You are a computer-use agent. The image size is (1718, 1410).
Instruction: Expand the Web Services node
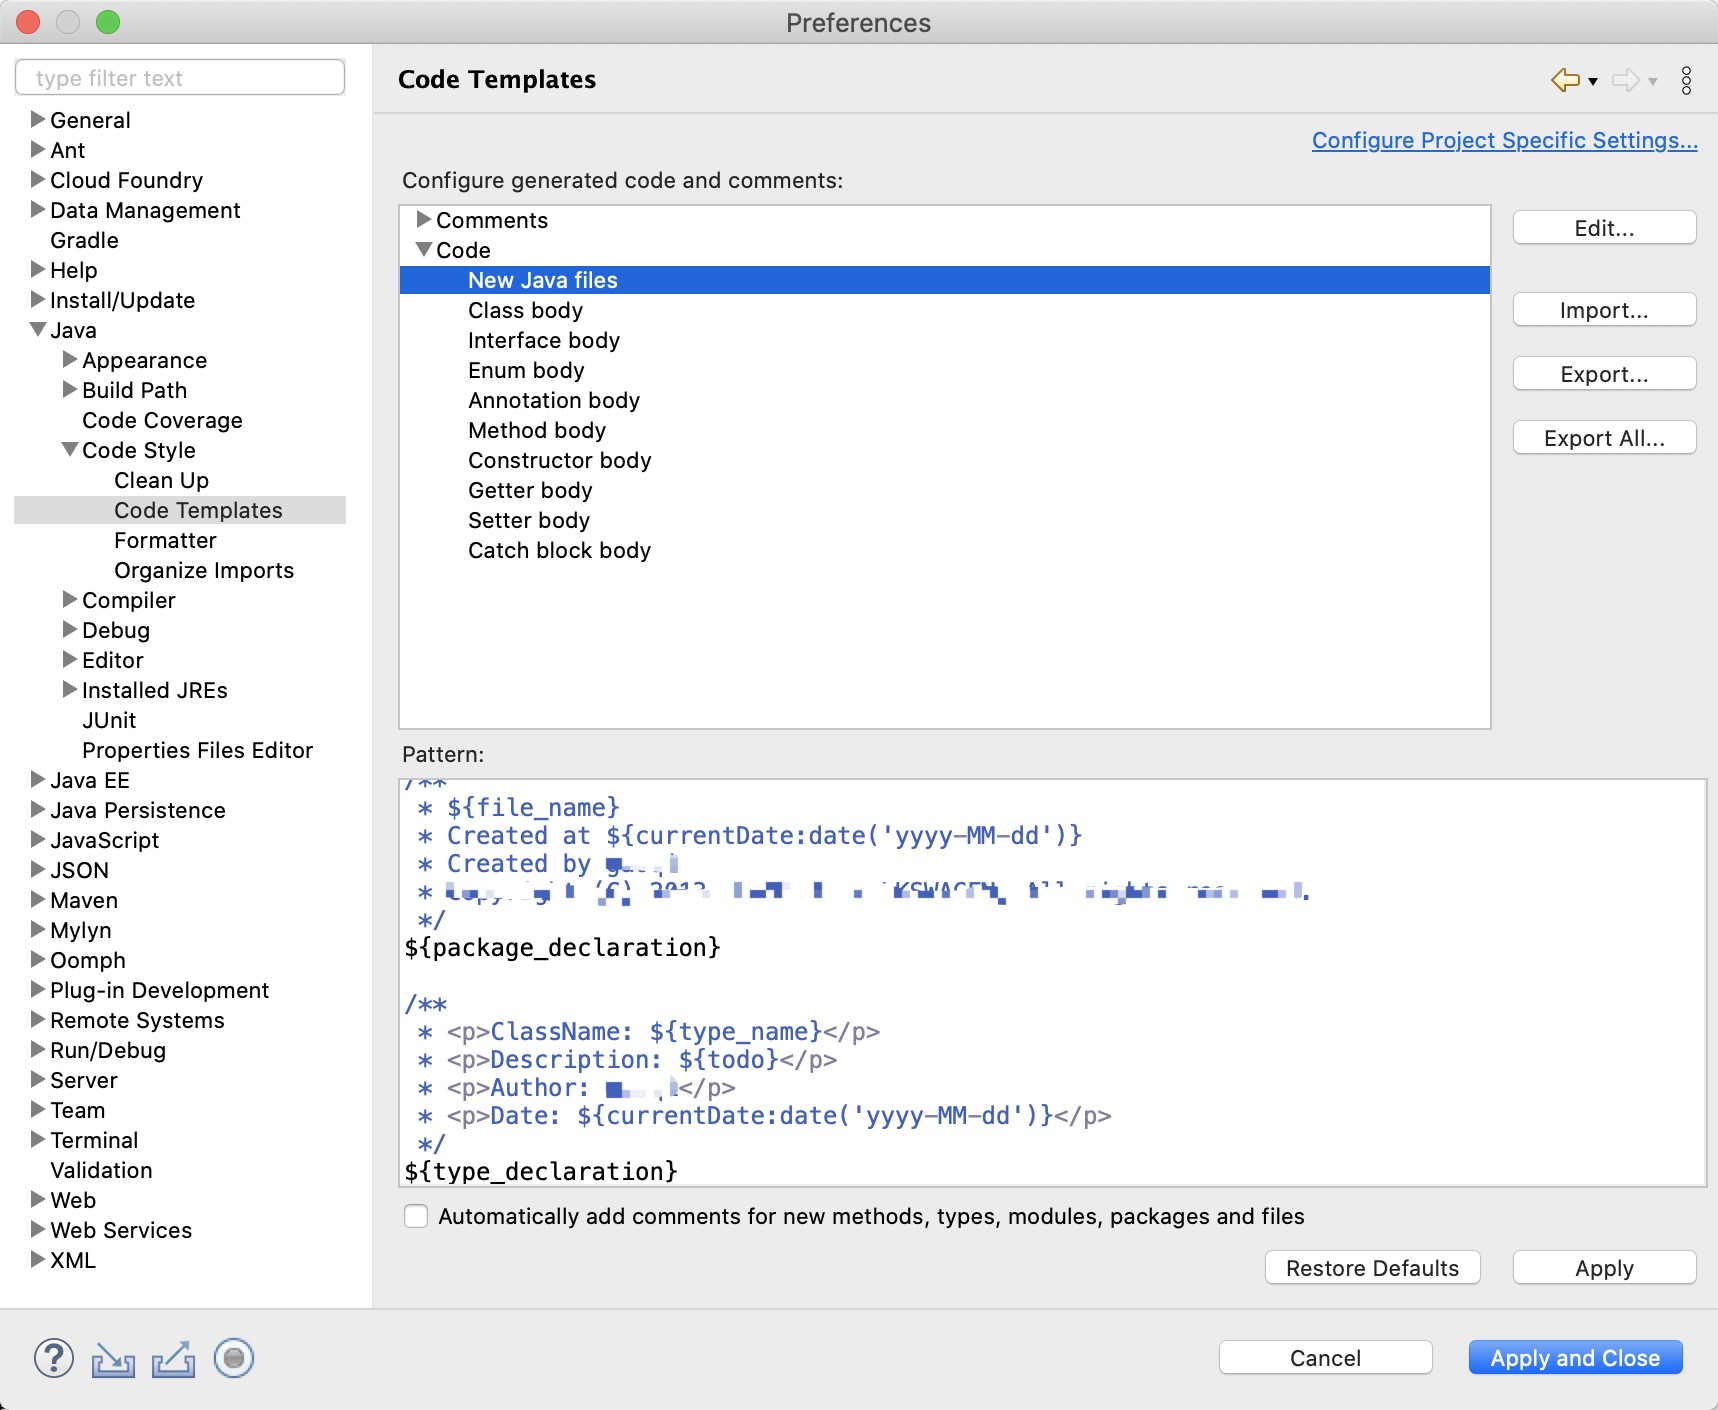tap(38, 1229)
